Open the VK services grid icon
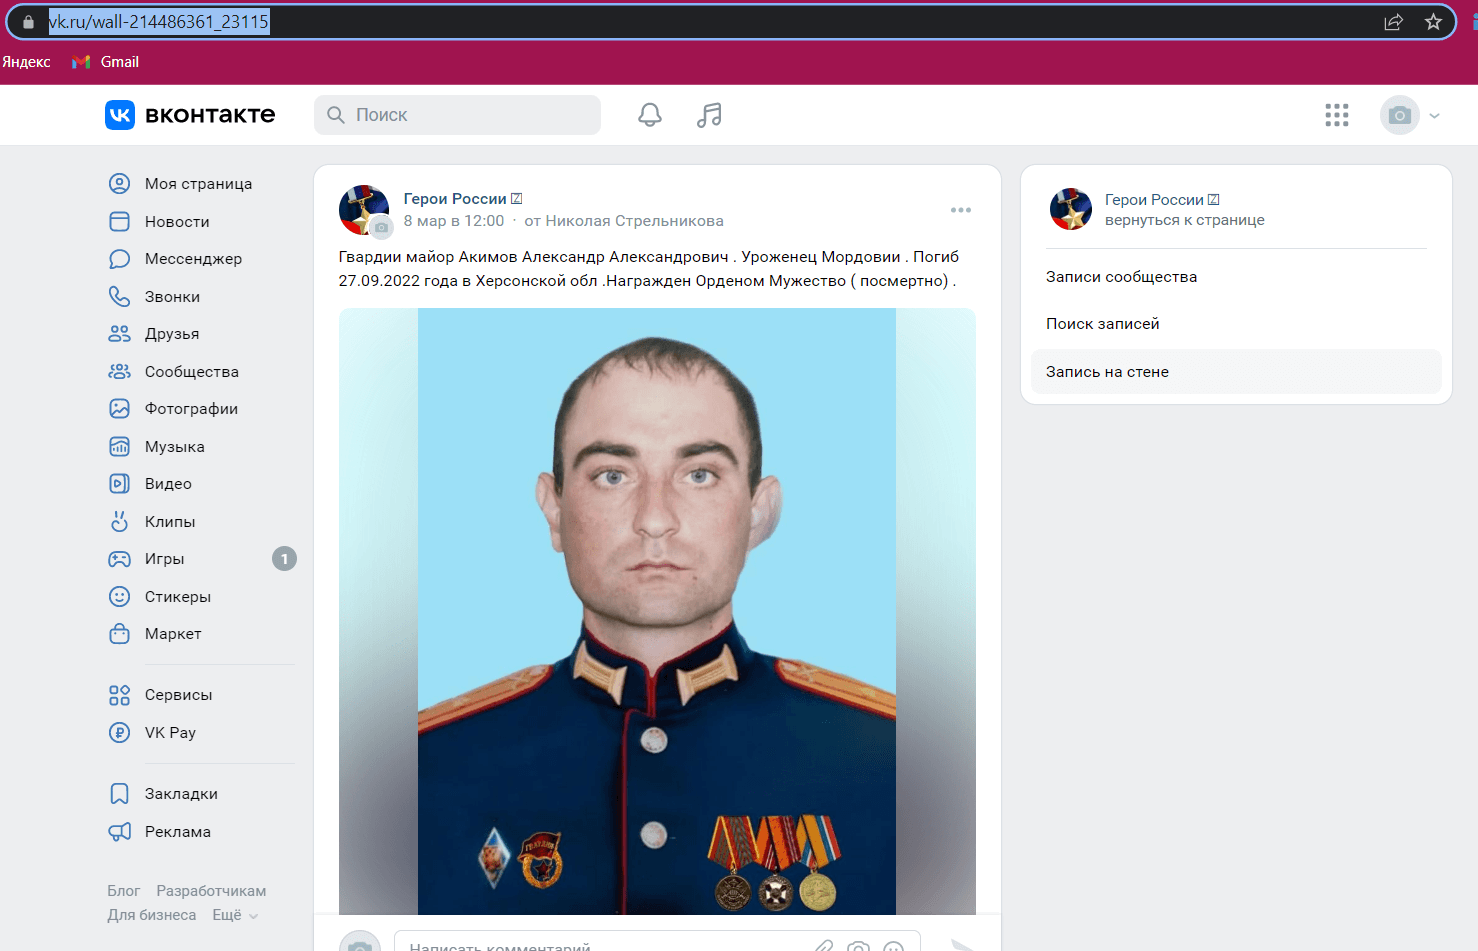 [1337, 115]
